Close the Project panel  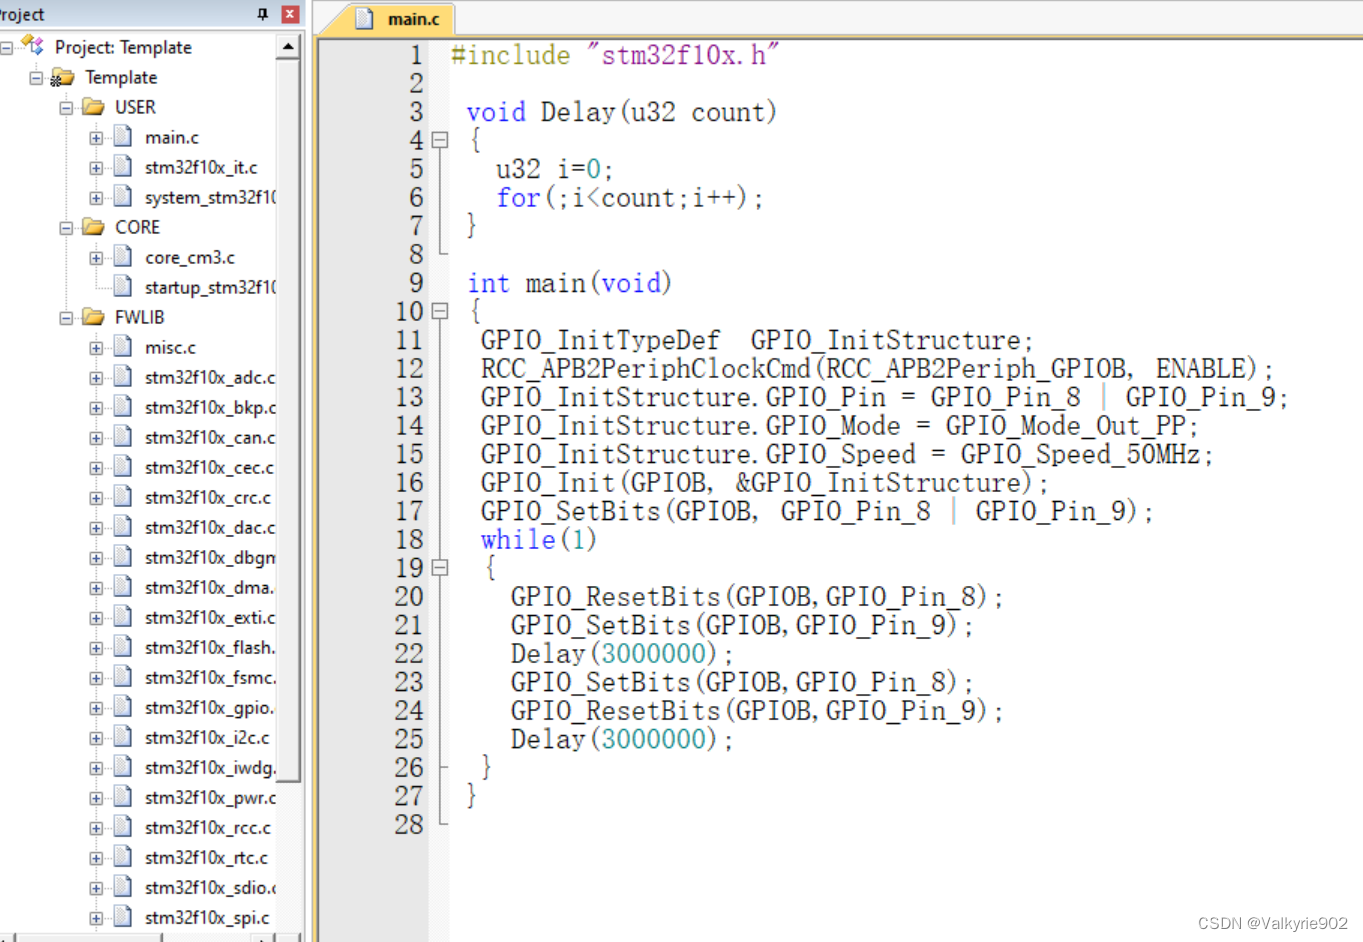point(289,14)
